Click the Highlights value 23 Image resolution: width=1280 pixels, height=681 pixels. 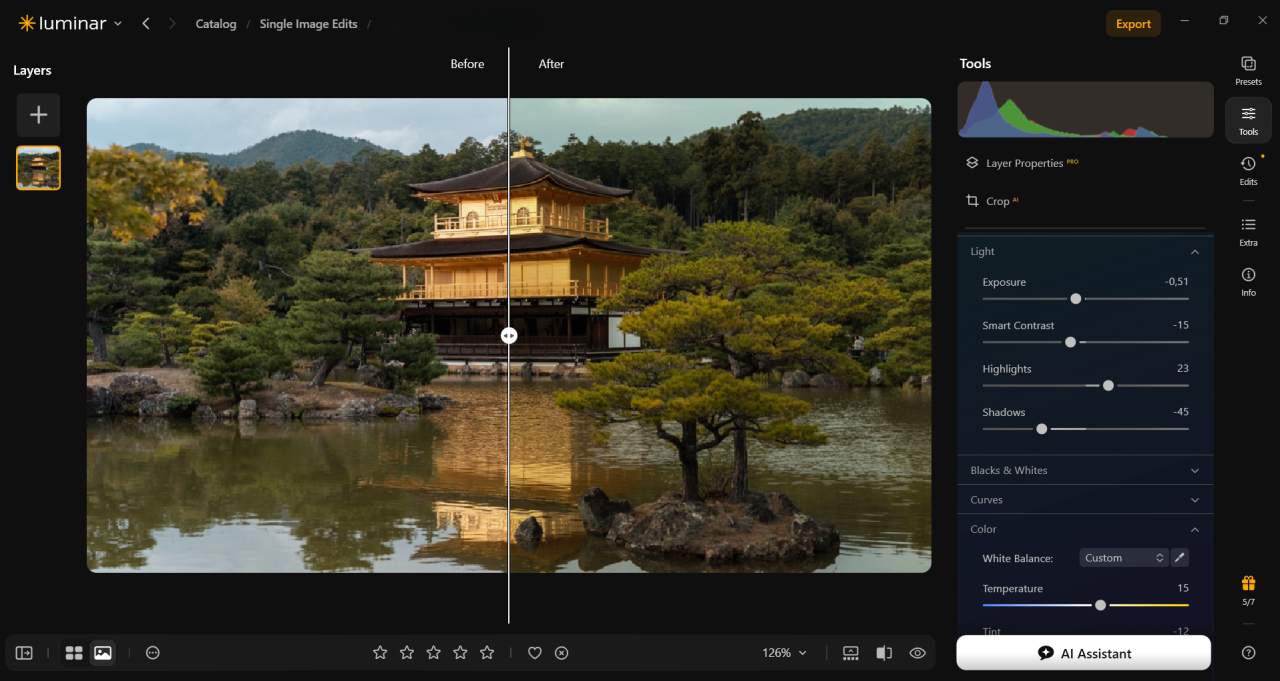point(1182,369)
